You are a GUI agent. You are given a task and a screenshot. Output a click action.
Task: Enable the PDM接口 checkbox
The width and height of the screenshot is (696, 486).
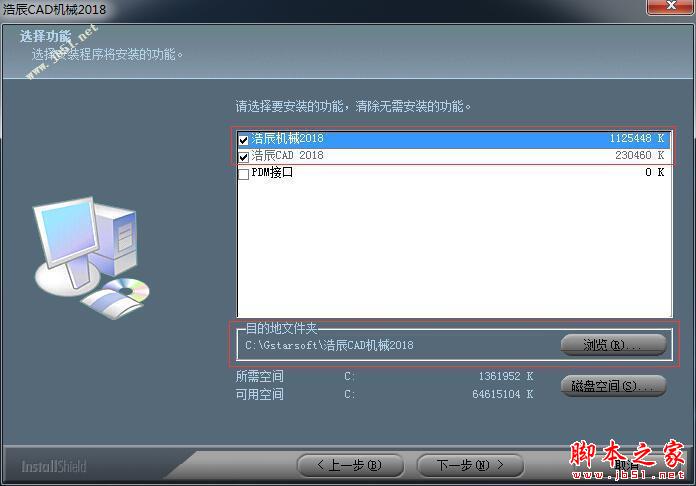click(x=243, y=174)
